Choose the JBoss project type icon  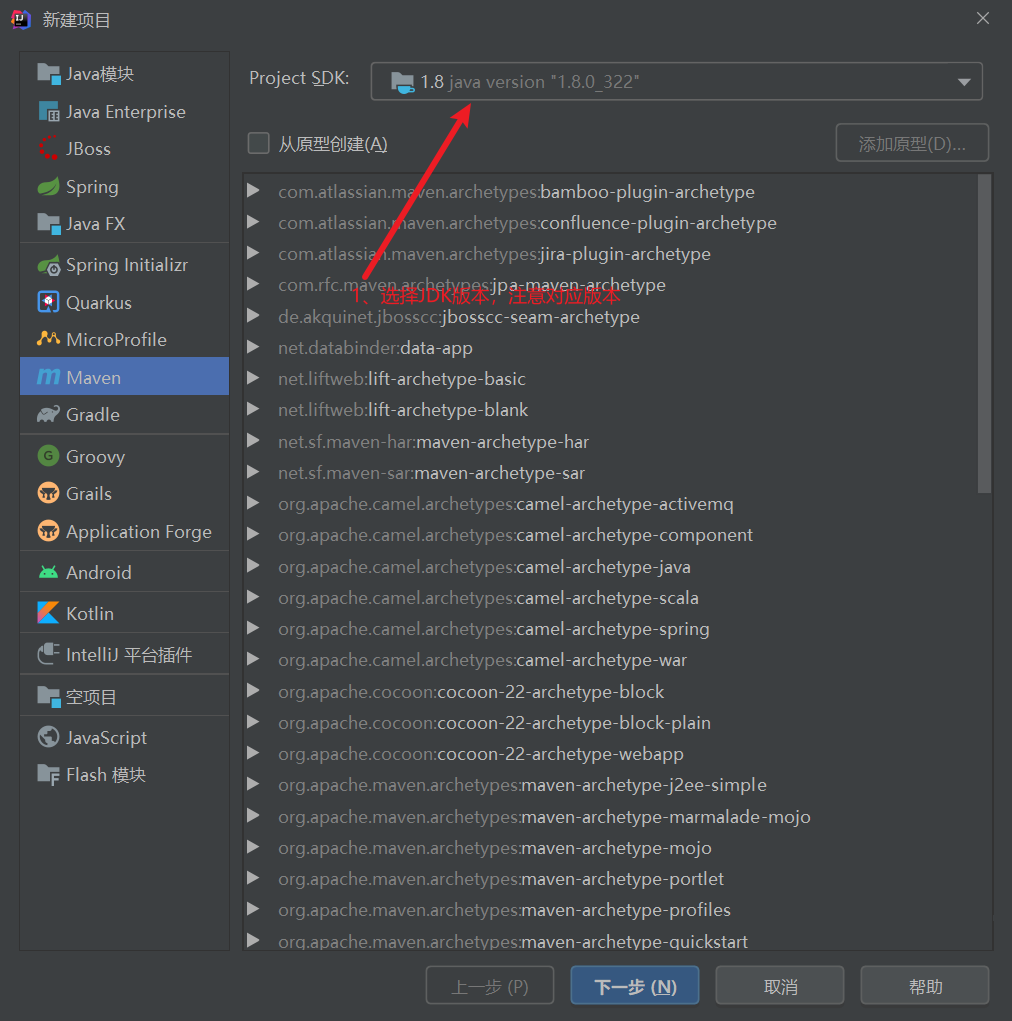(48, 148)
